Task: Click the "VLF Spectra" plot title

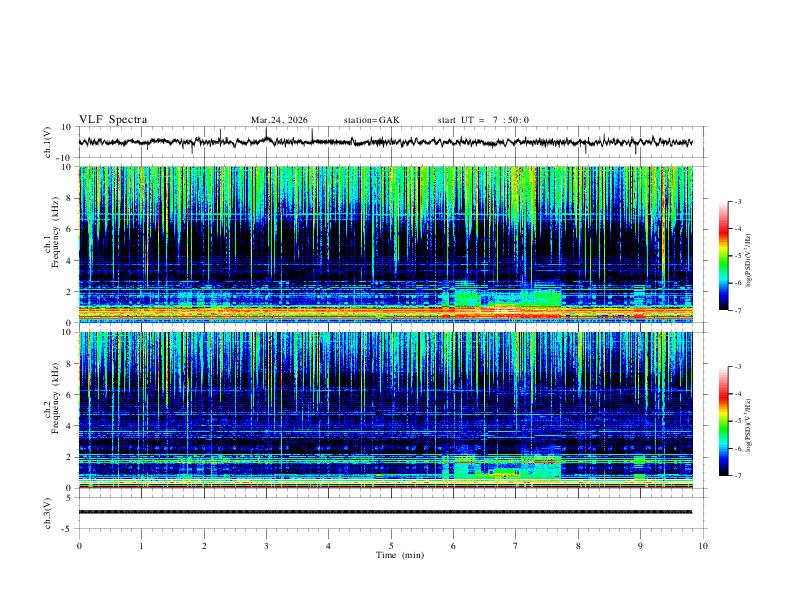Action: click(113, 120)
